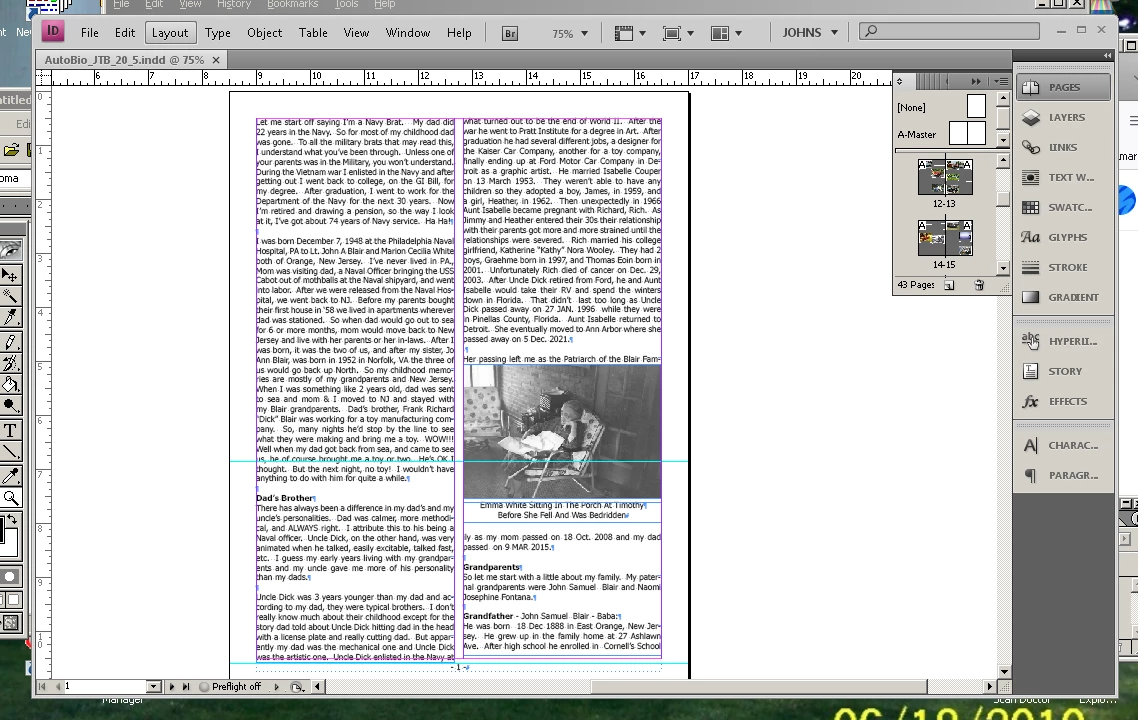Select the Line tool

(10, 451)
